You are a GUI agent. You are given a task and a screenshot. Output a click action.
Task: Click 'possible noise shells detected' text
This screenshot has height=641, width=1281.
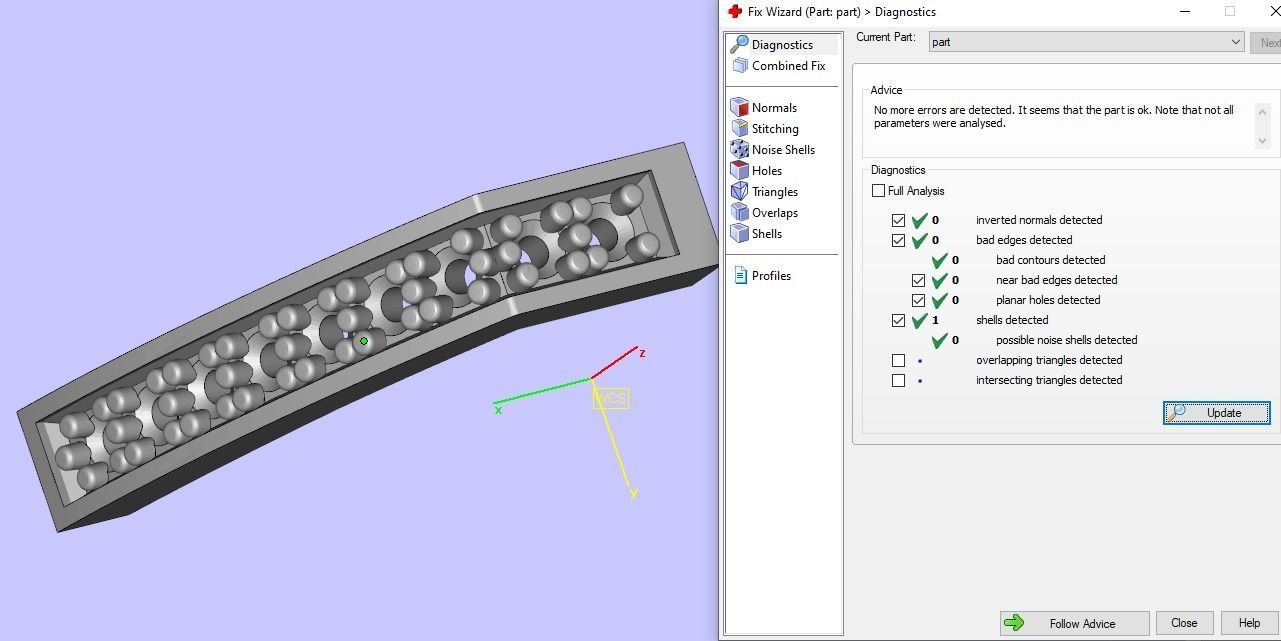click(1066, 340)
